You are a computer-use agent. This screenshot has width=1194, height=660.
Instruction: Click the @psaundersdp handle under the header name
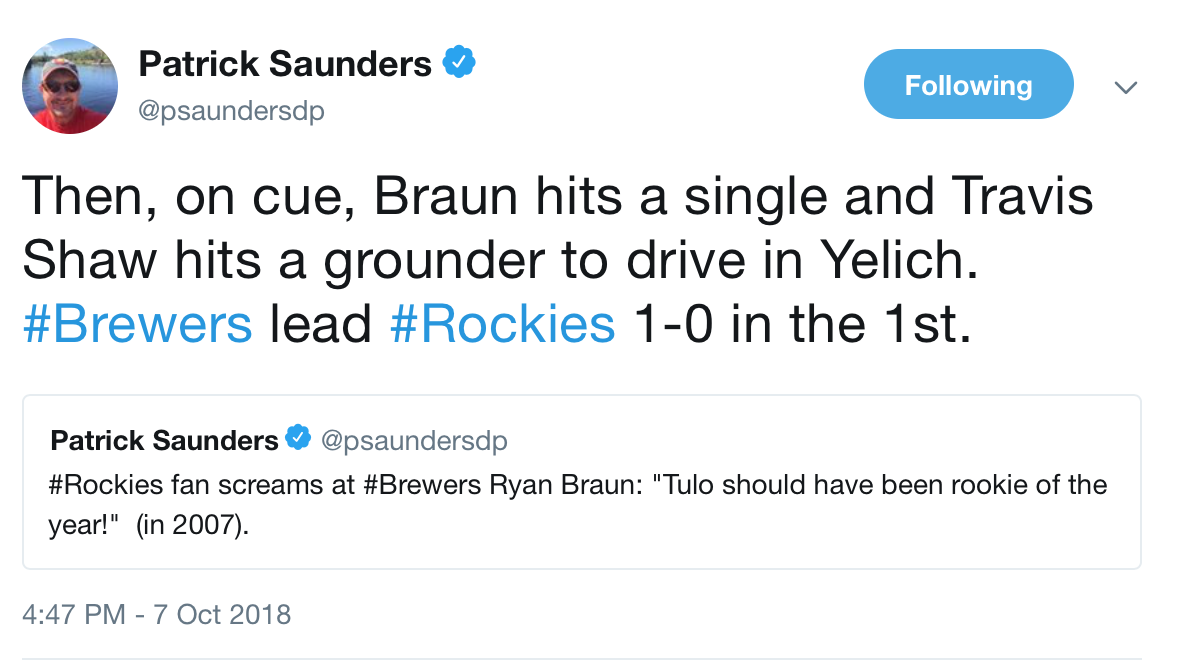click(231, 111)
